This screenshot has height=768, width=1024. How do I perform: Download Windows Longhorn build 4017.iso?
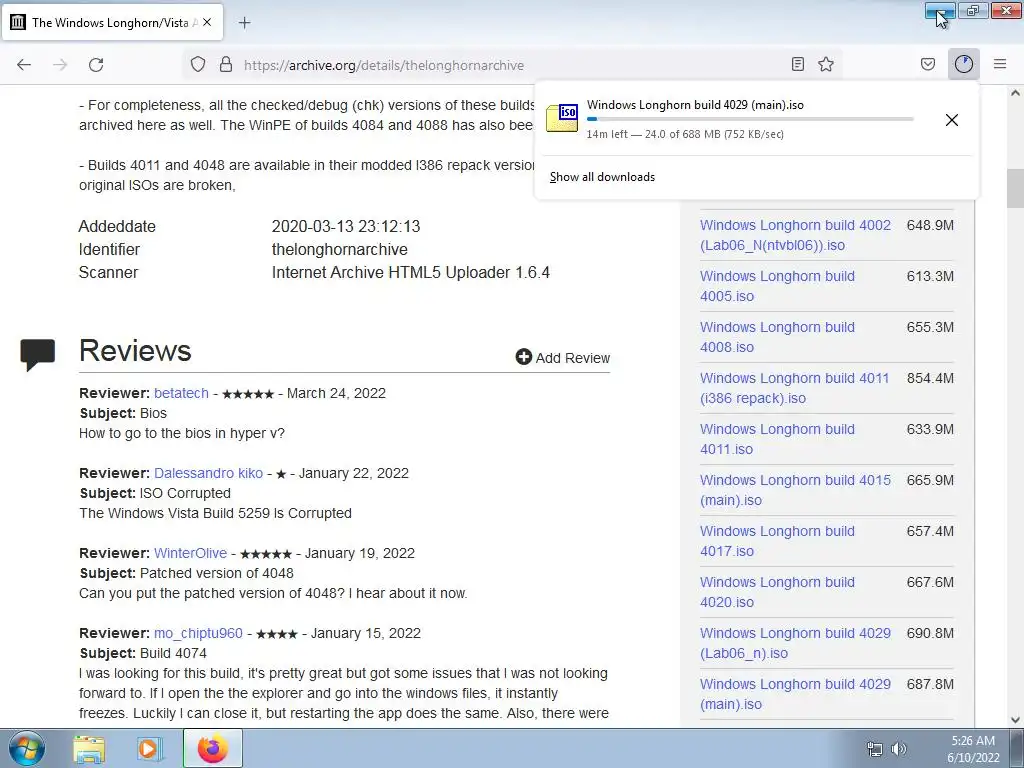(777, 541)
